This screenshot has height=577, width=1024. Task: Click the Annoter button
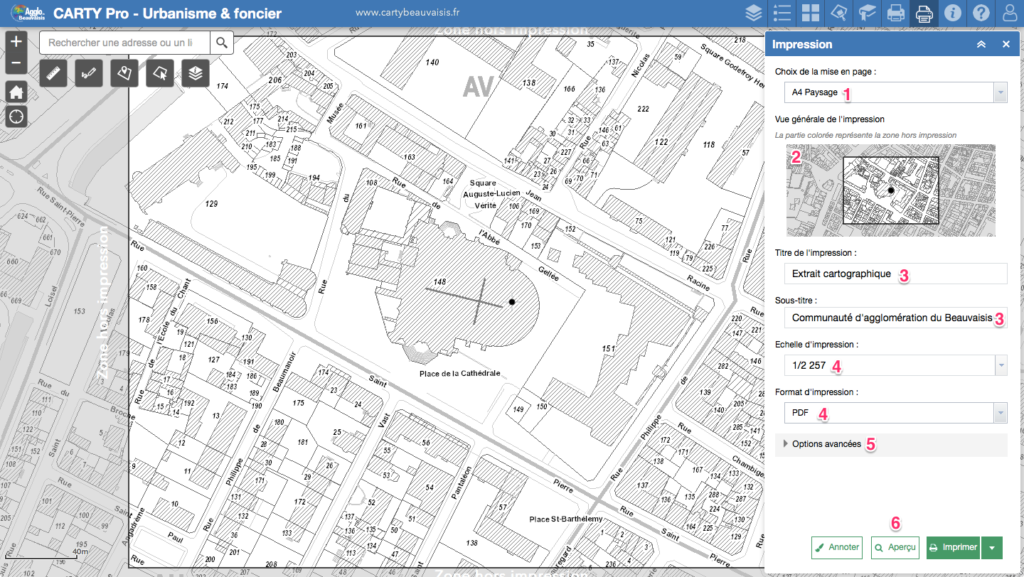[837, 548]
